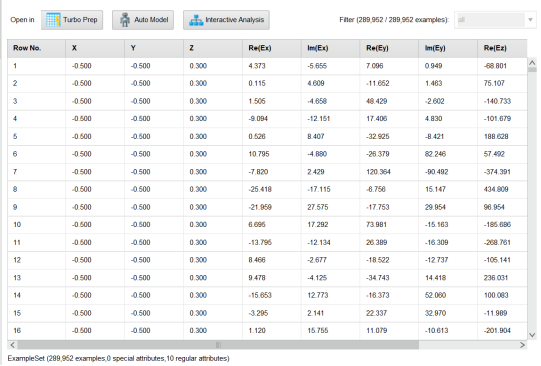541x366 pixels.
Task: Click the Re(Ez) column header
Action: point(502,48)
